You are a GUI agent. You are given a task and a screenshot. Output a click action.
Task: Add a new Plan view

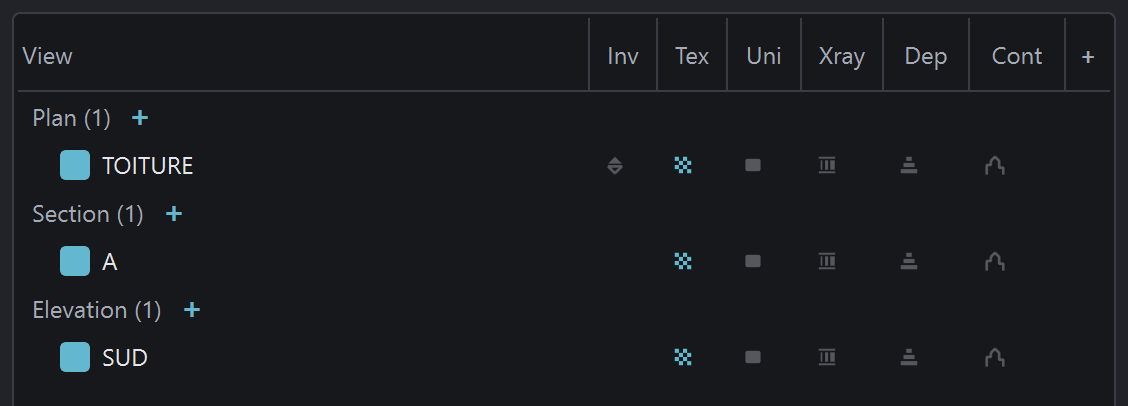point(140,118)
